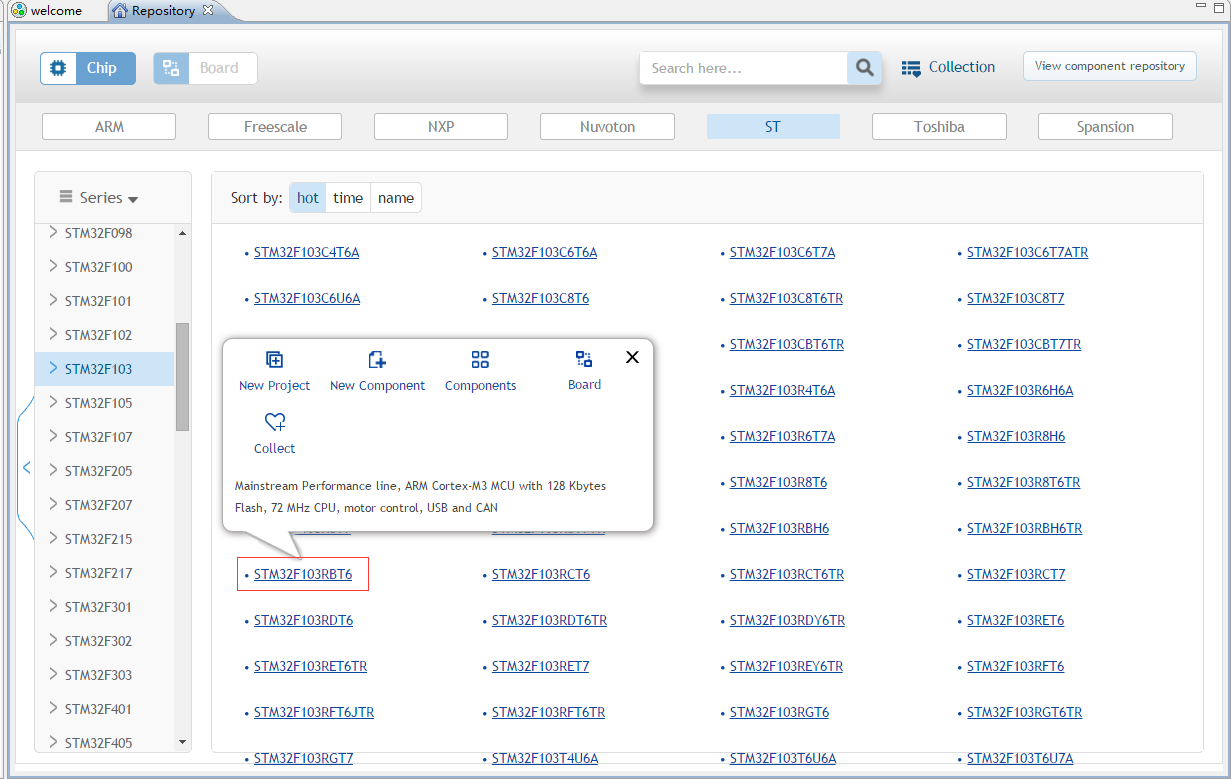Screen dimensions: 1231x779
Task: Click the Collect heart icon
Action: [x=275, y=423]
